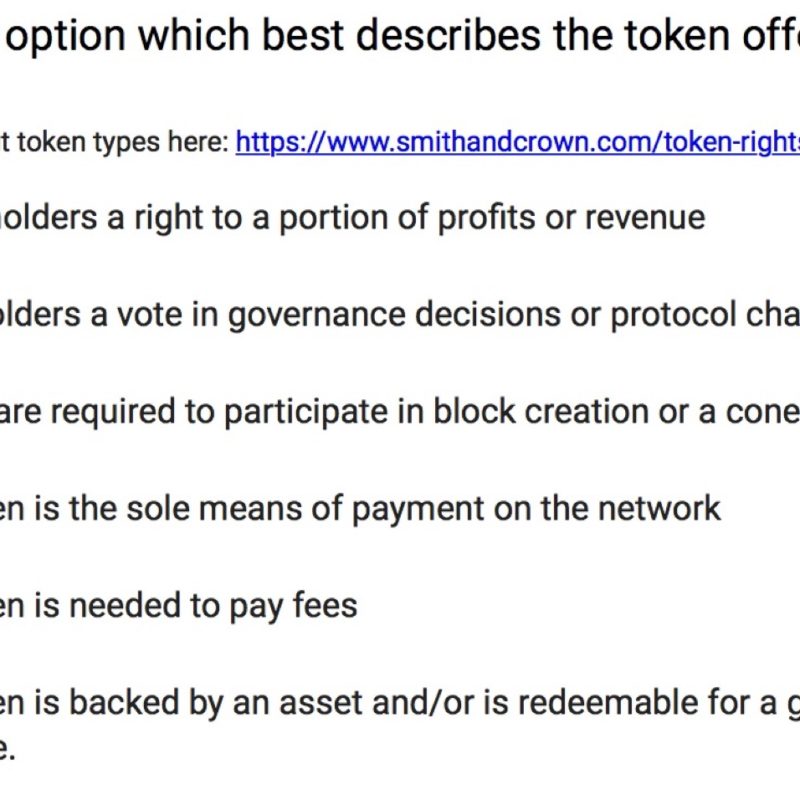The width and height of the screenshot is (800, 800).
Task: Select the backed by an asset option
Action: (400, 703)
